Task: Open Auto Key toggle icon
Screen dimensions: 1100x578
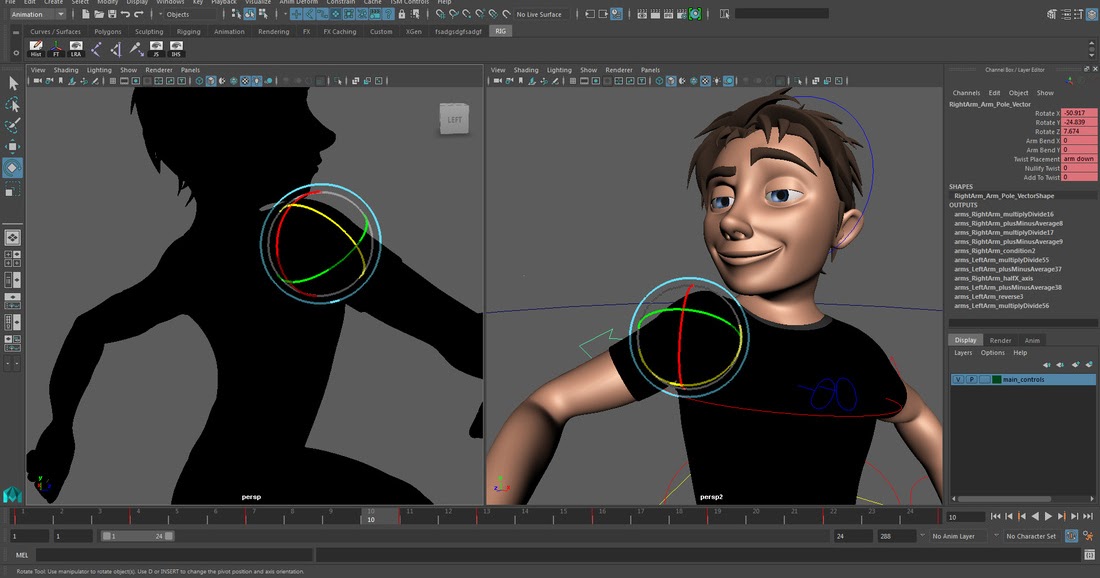Action: 1071,536
